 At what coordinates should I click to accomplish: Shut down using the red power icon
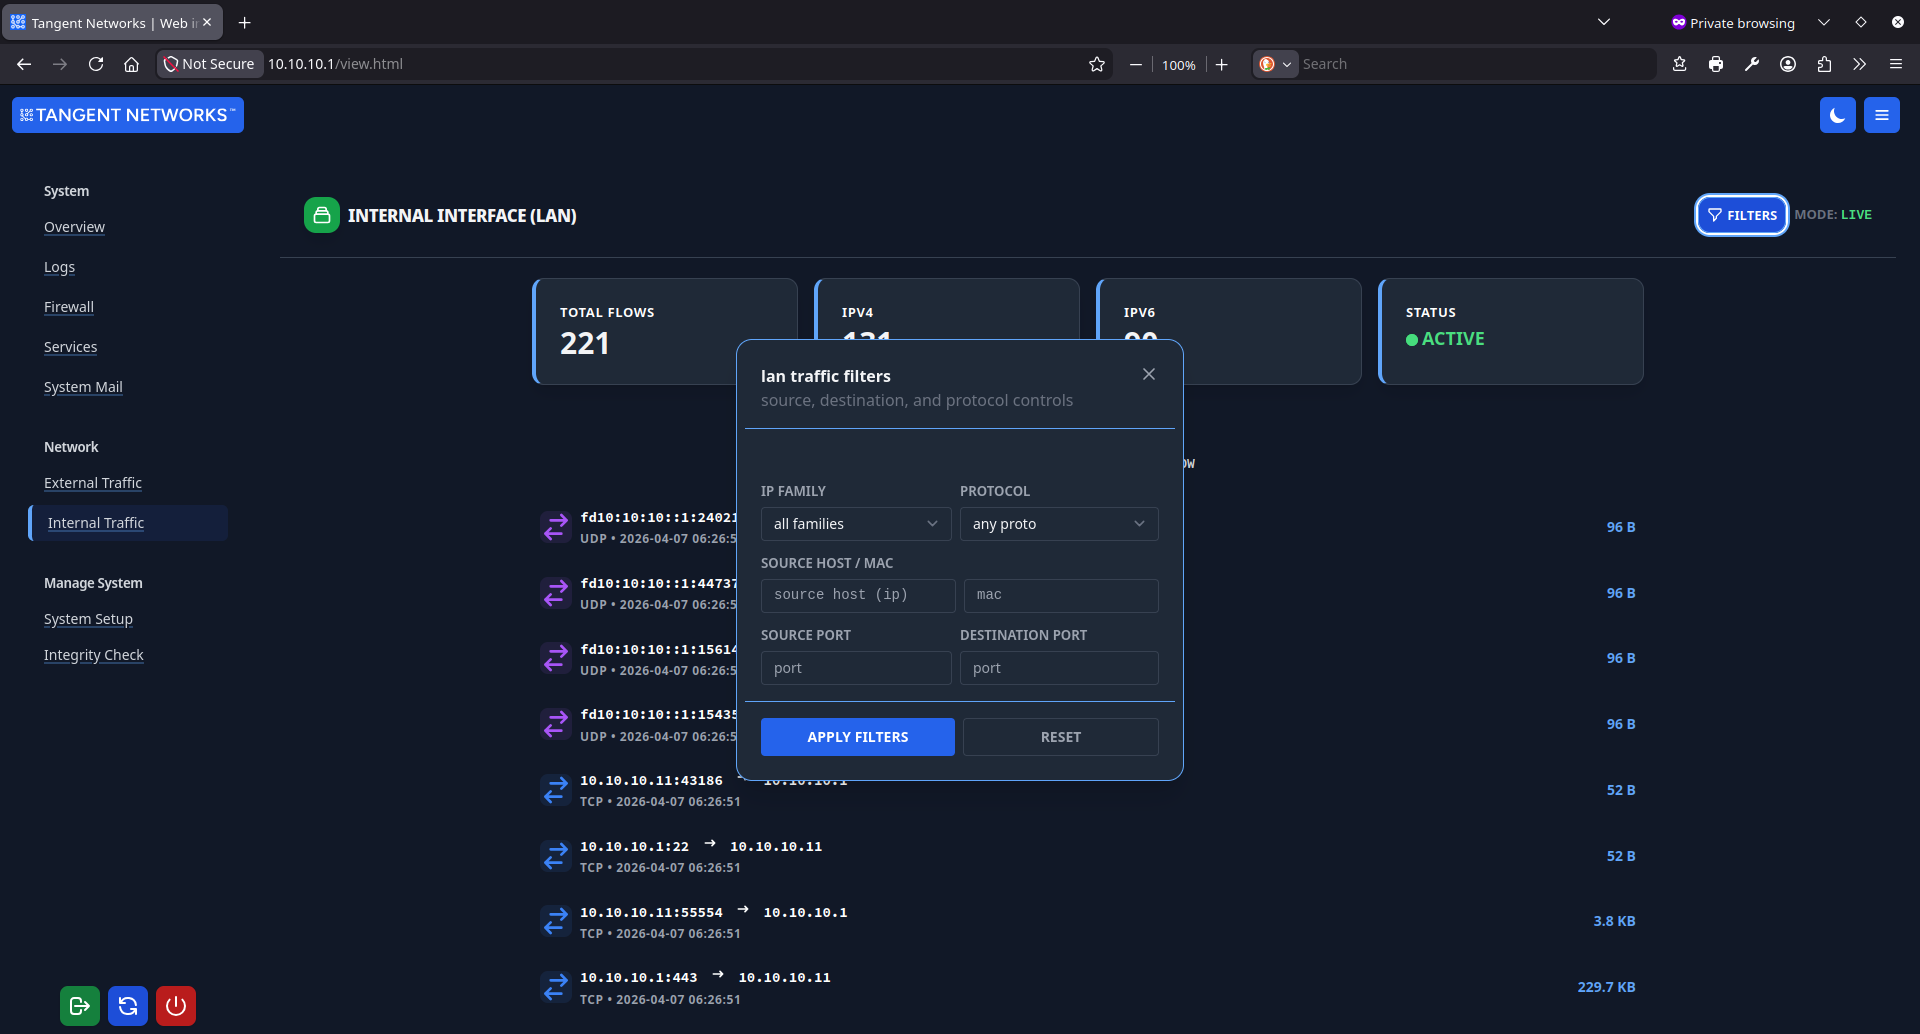pyautogui.click(x=175, y=1005)
